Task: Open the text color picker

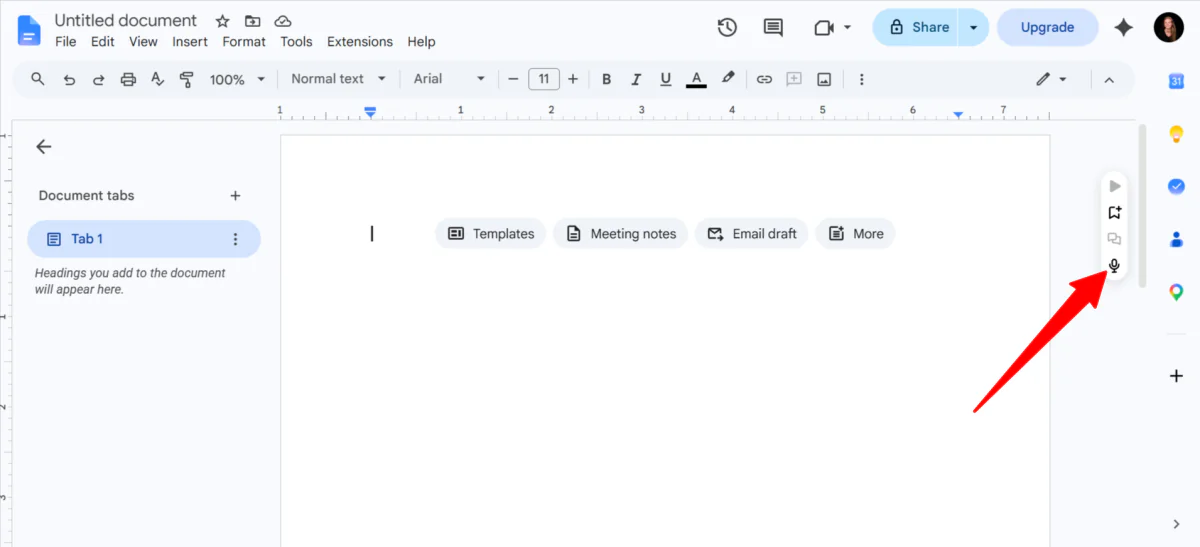Action: (x=696, y=79)
